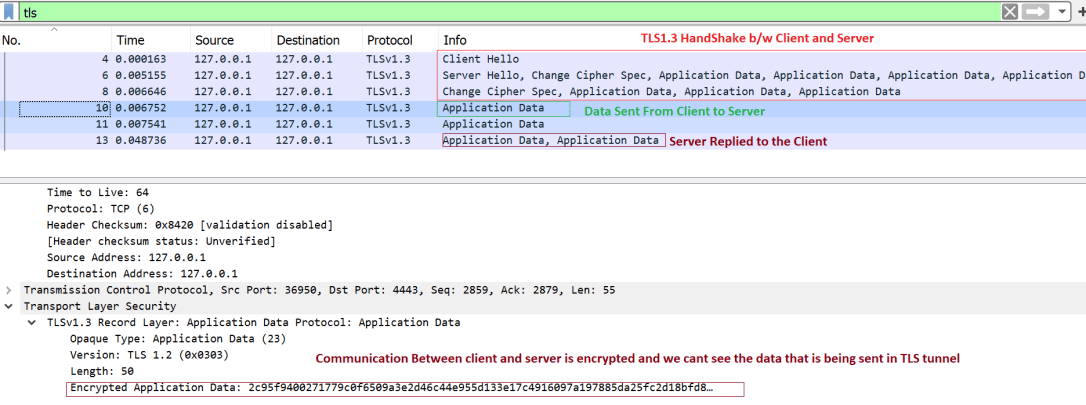This screenshot has width=1086, height=405.
Task: Click the Info column header
Action: point(455,40)
